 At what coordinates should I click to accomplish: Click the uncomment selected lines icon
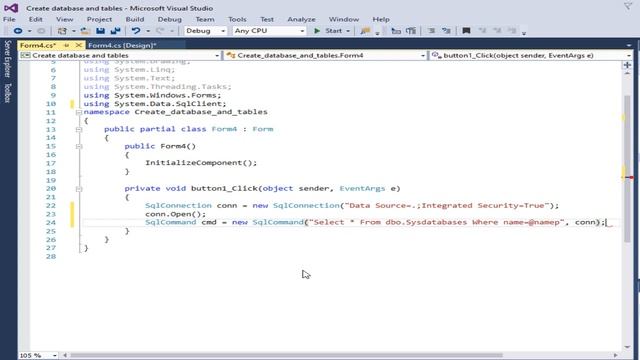[446, 31]
